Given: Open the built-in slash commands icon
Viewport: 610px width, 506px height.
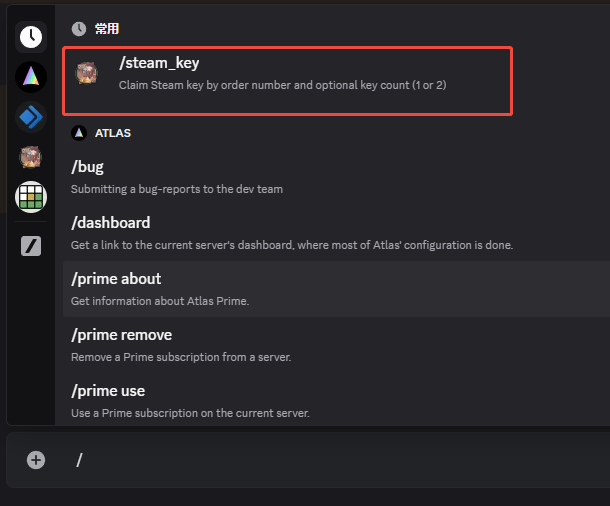Looking at the screenshot, I should click(31, 246).
